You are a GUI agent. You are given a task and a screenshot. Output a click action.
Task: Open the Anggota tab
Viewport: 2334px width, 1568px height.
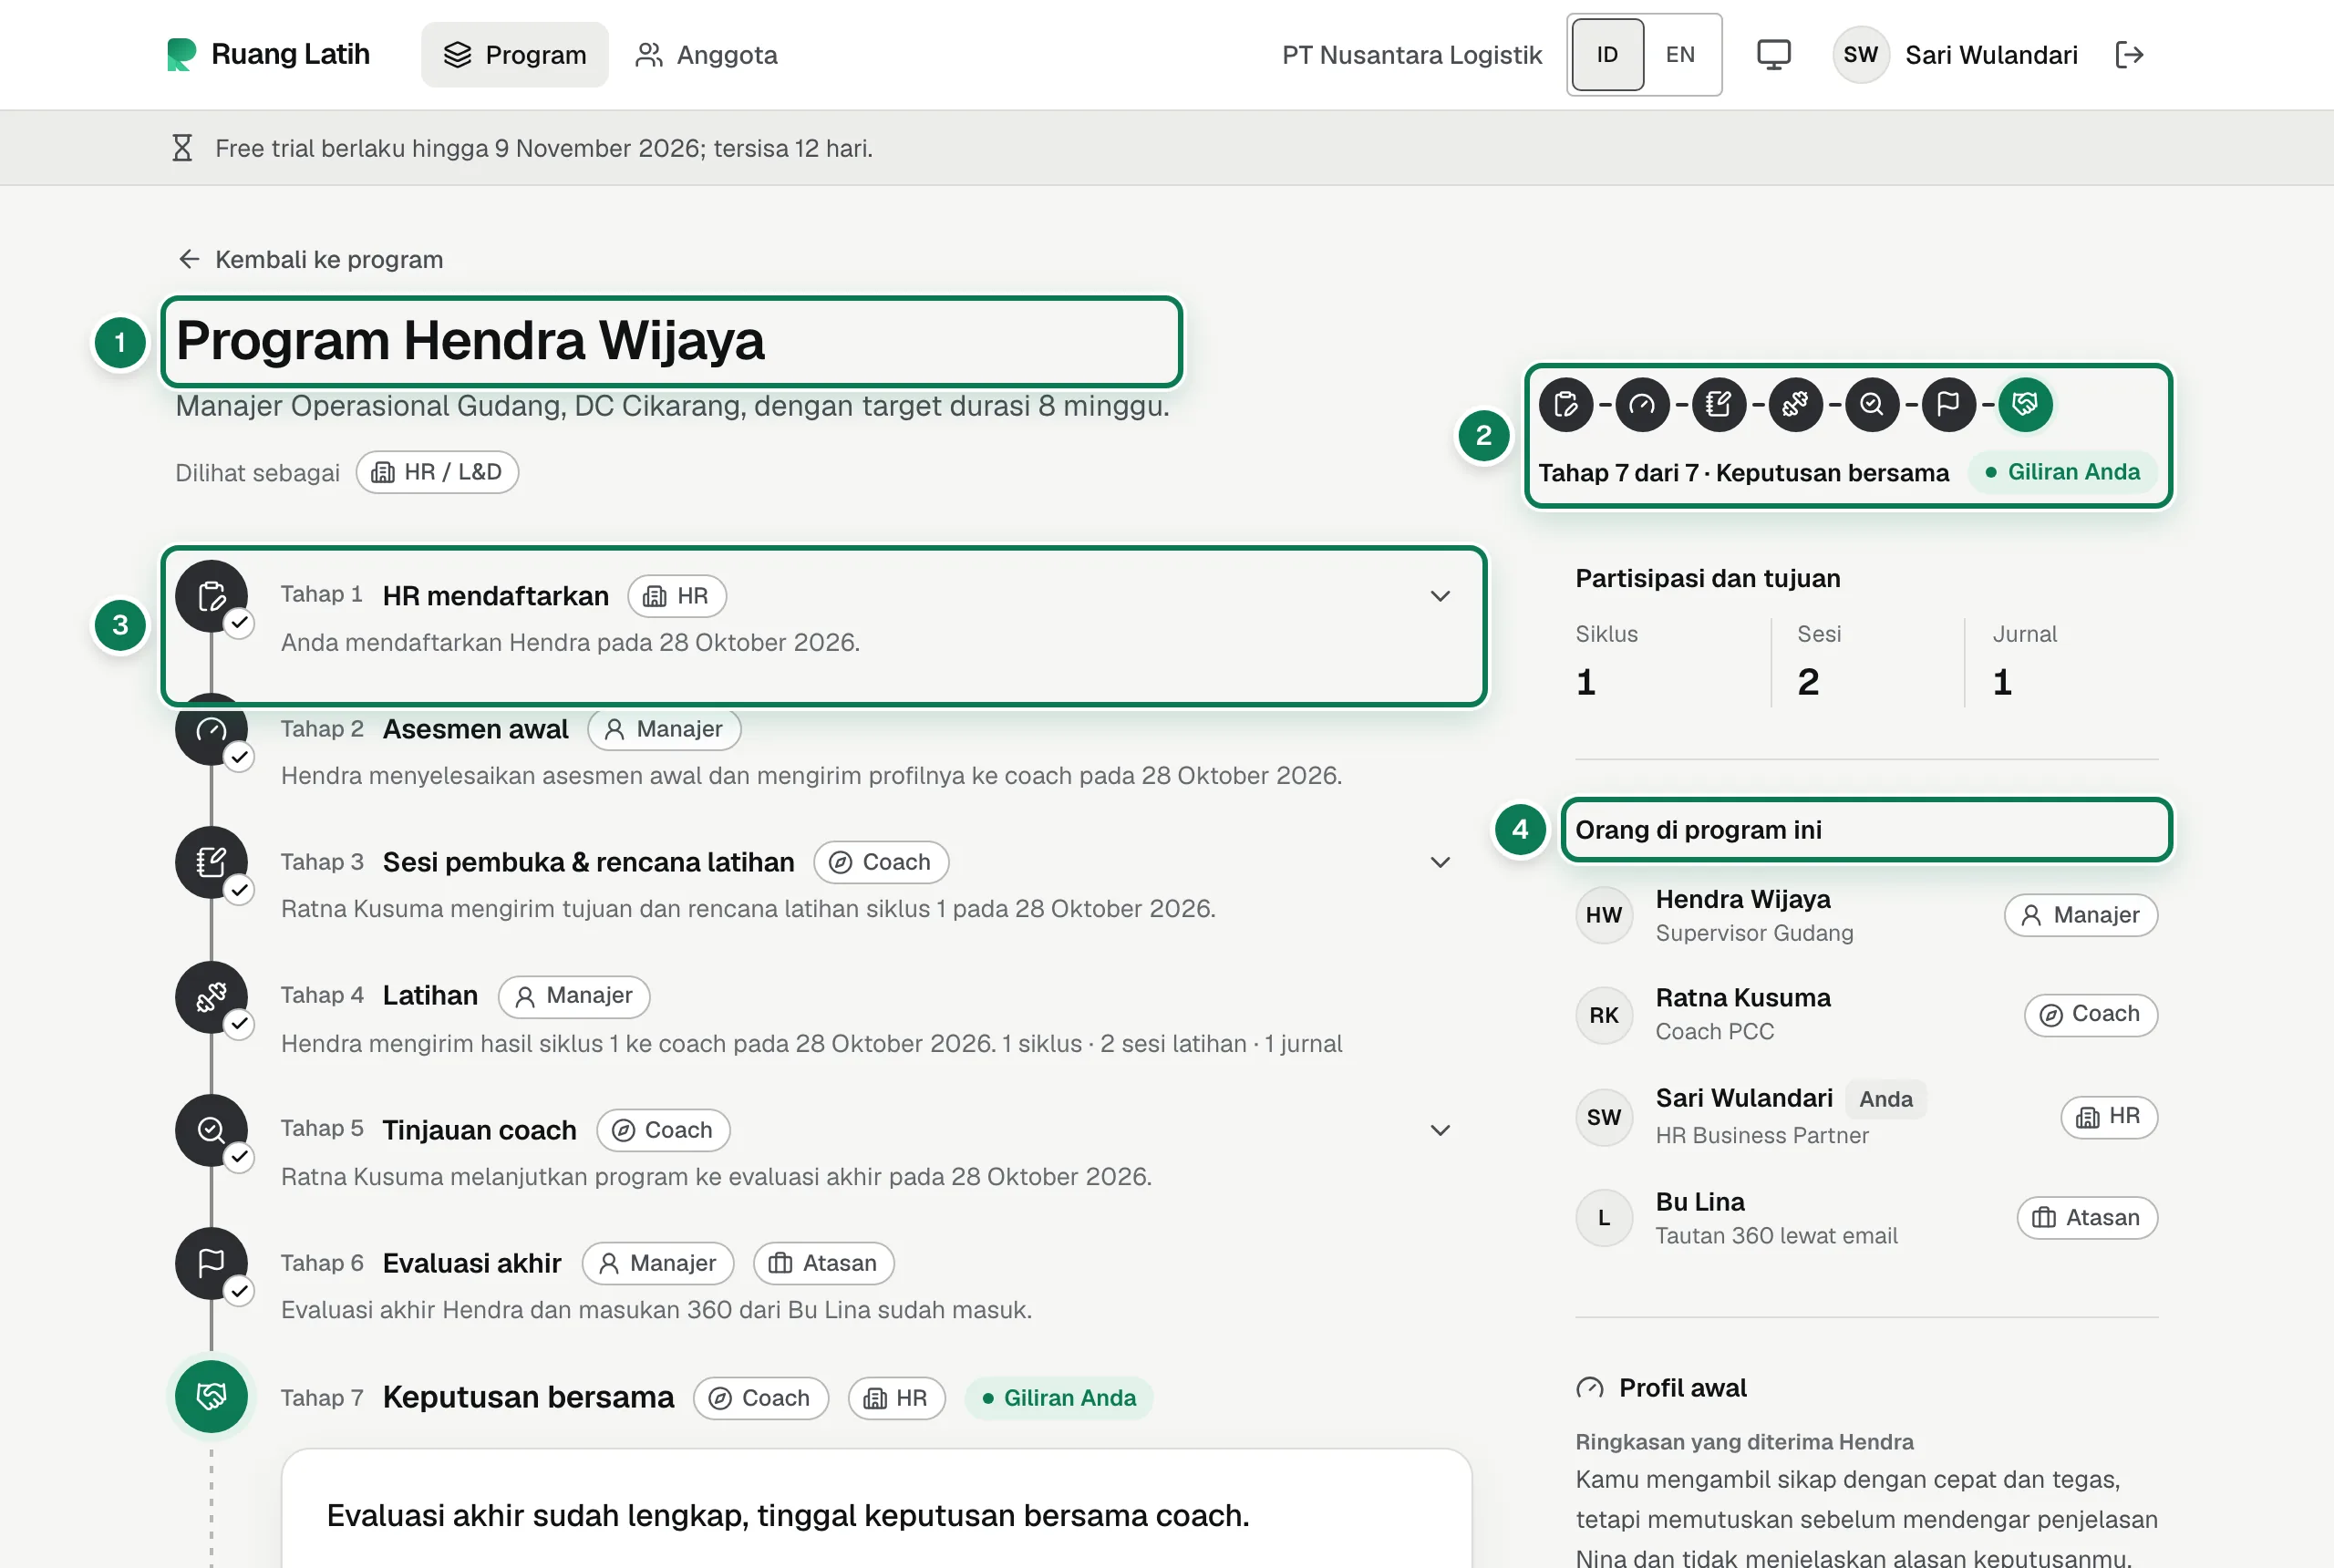tap(706, 54)
